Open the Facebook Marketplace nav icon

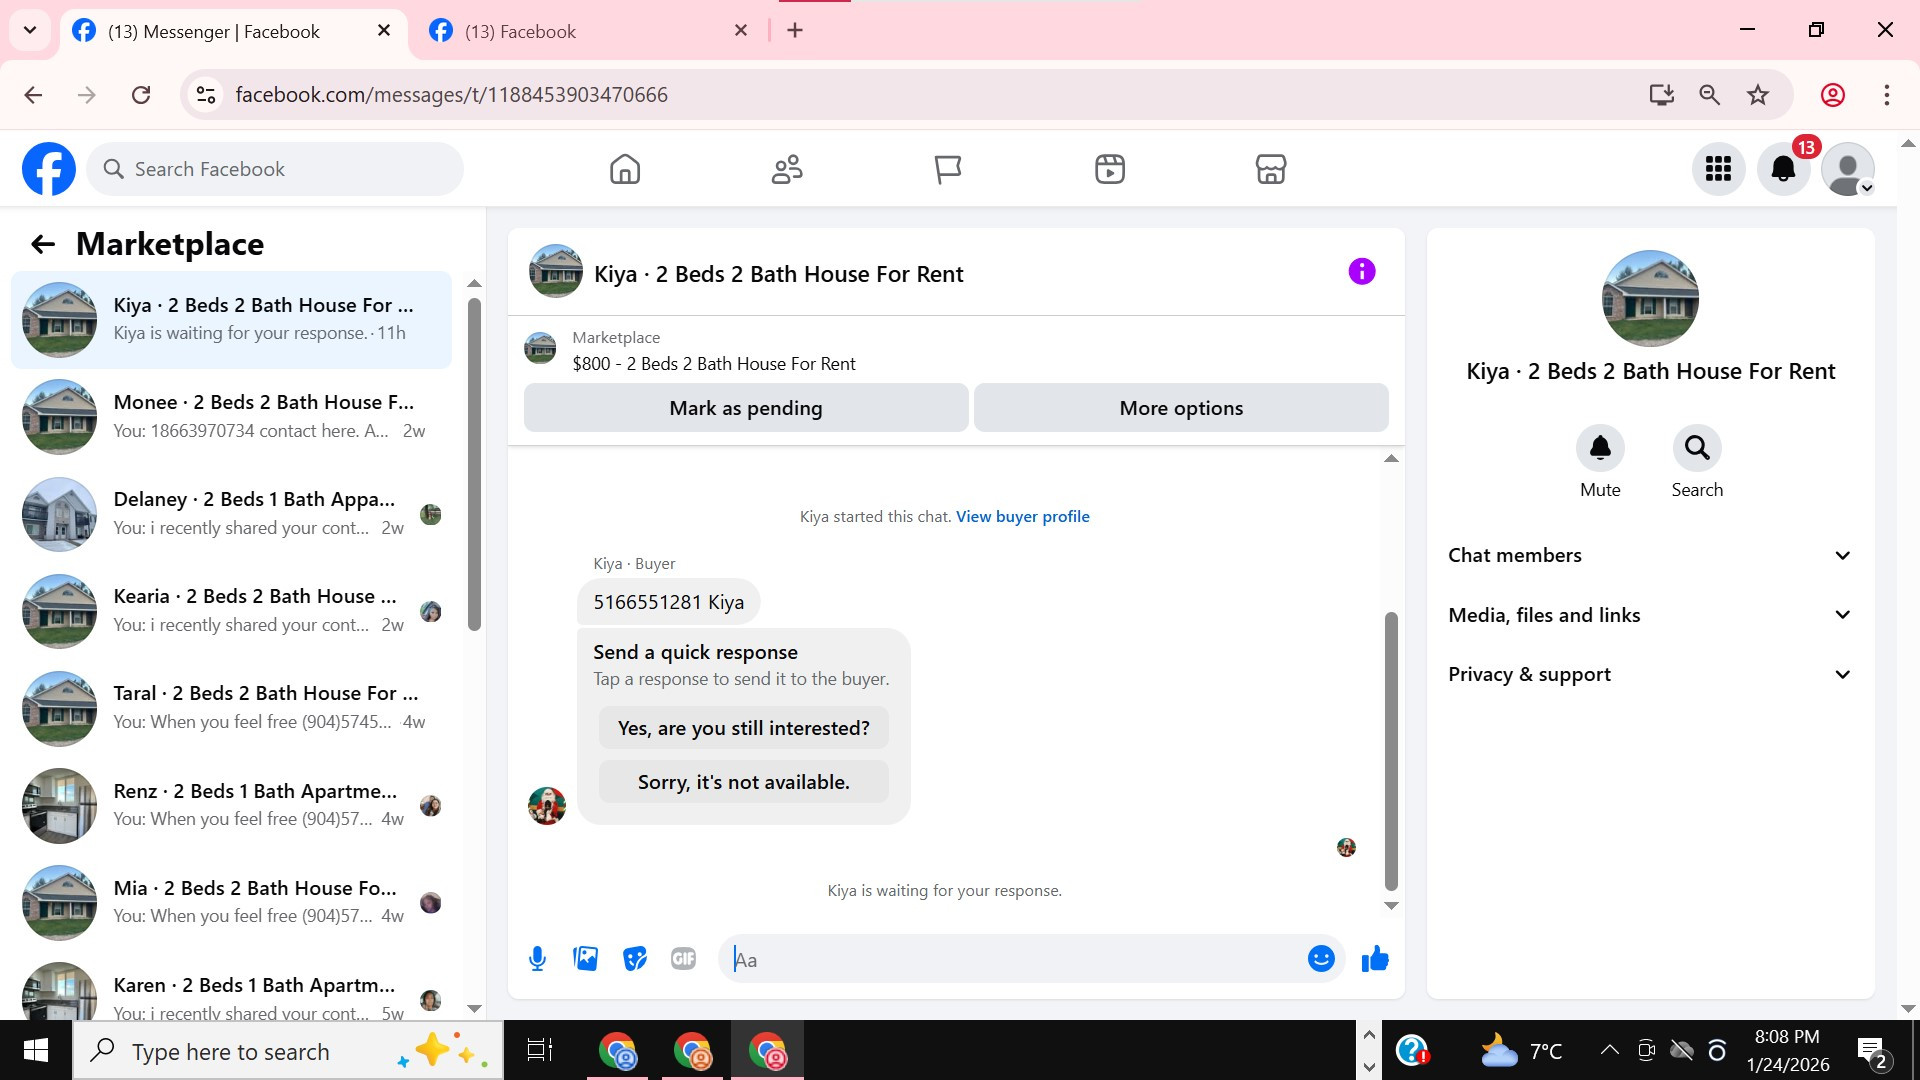1270,169
